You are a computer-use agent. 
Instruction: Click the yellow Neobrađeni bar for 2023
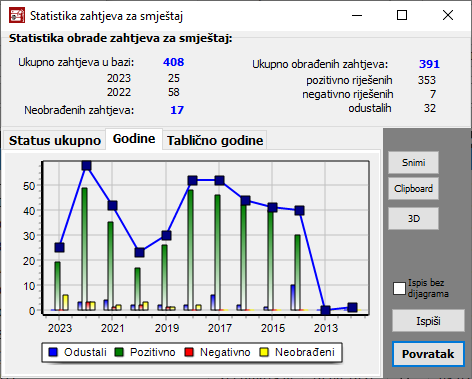(x=65, y=303)
